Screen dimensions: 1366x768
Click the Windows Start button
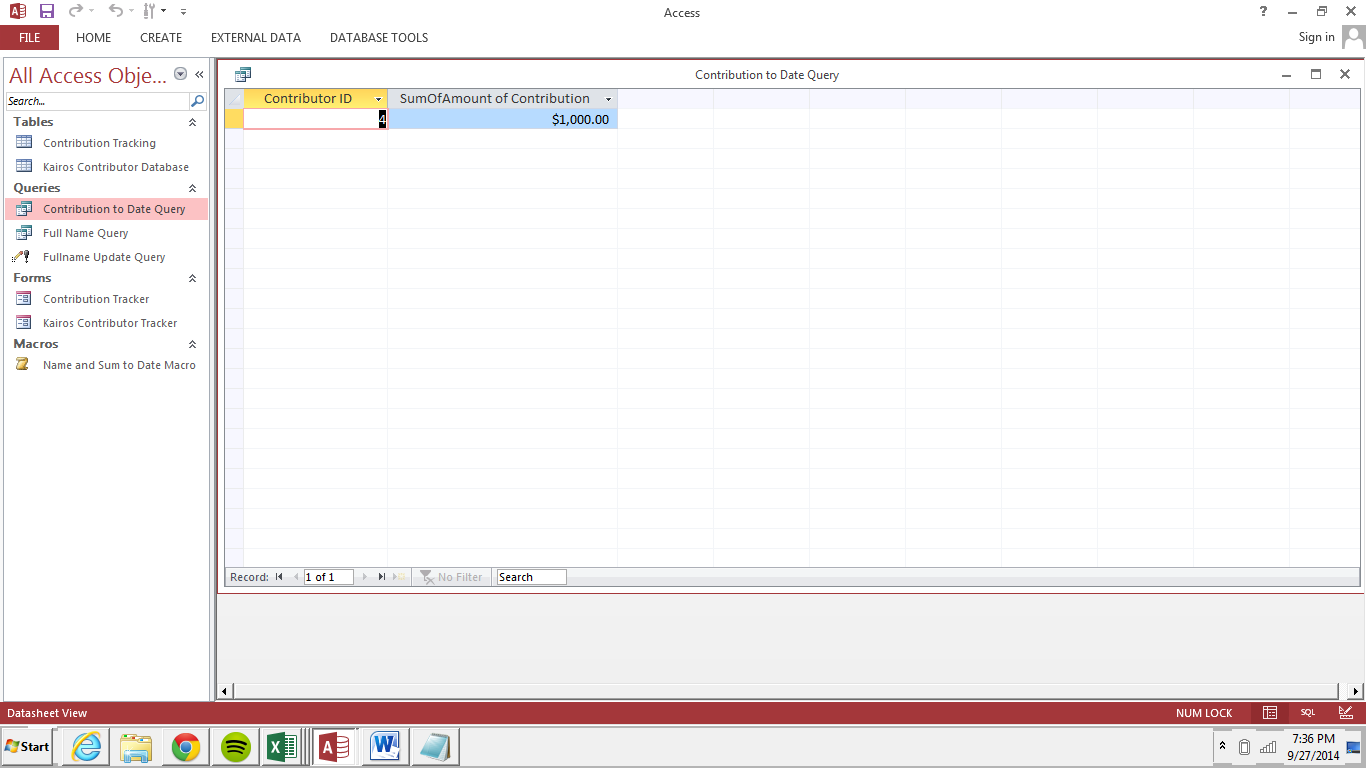tap(27, 747)
